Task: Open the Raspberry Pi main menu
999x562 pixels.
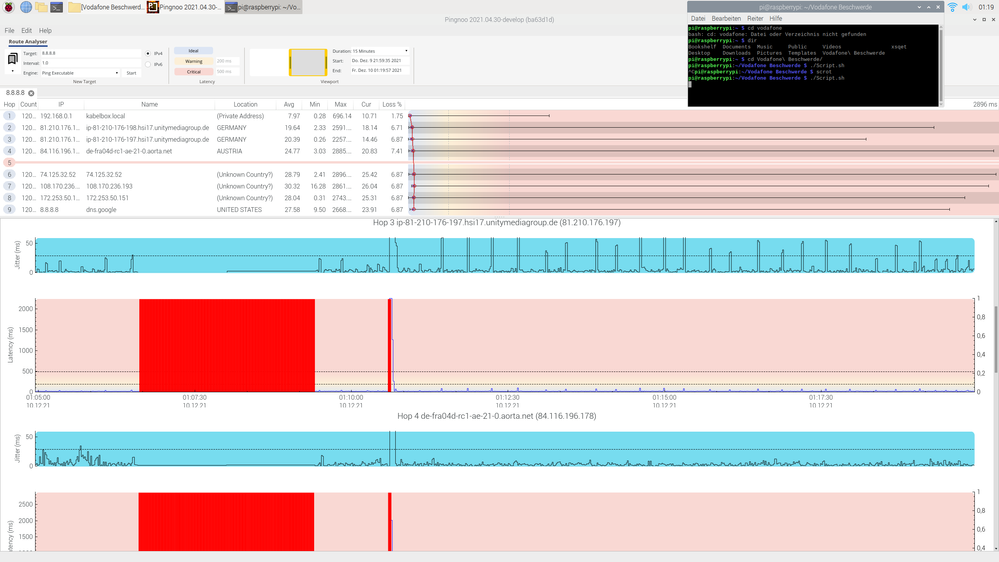Action: 8,7
